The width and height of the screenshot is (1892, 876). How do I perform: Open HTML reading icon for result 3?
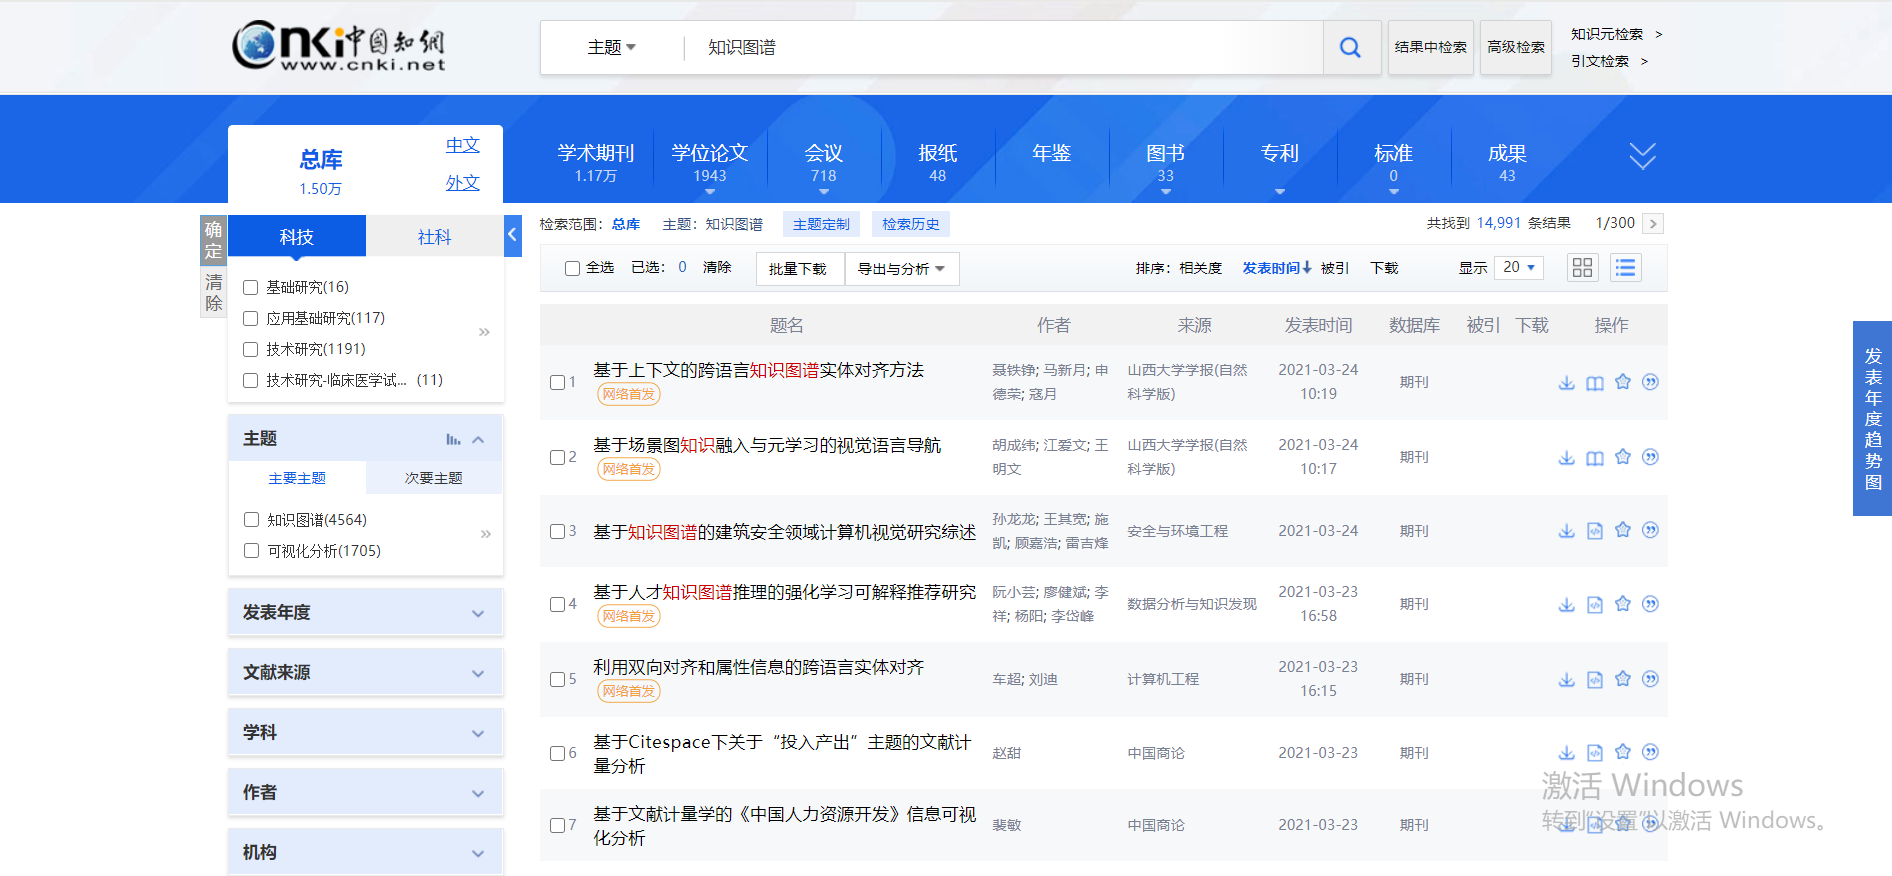click(1595, 531)
